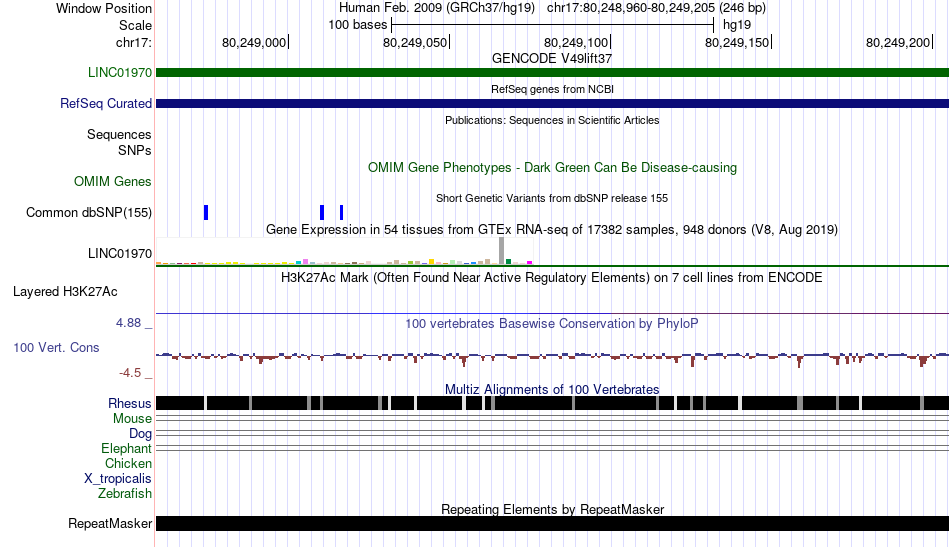950x547 pixels.
Task: Click Publications: Sequences in Scientific Articles title
Action: pyautogui.click(x=552, y=121)
